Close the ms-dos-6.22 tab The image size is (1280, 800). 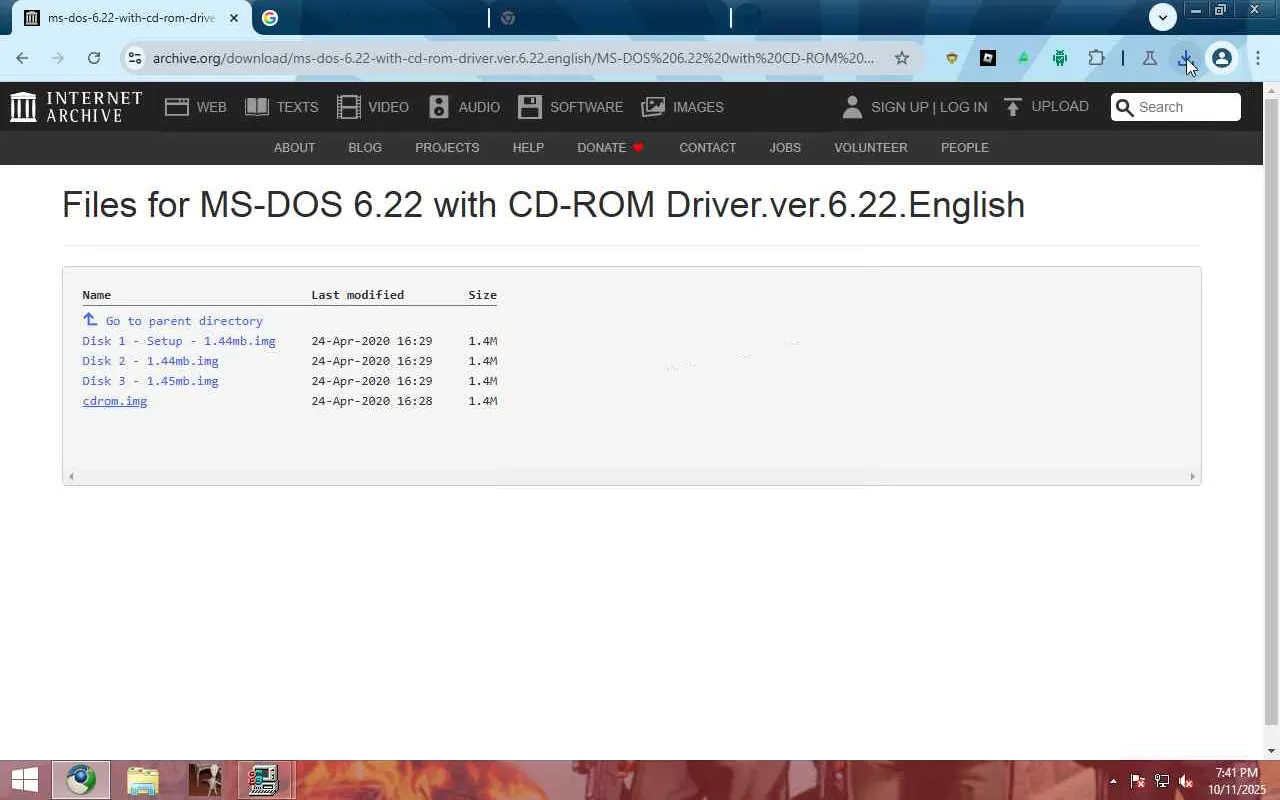[x=234, y=18]
